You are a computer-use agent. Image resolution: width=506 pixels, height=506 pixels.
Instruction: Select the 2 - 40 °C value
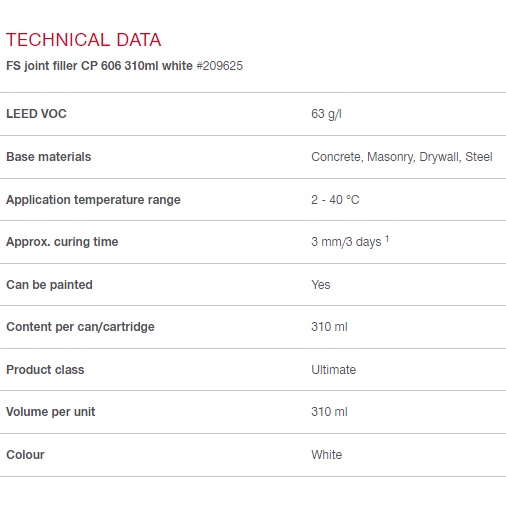[x=335, y=200]
